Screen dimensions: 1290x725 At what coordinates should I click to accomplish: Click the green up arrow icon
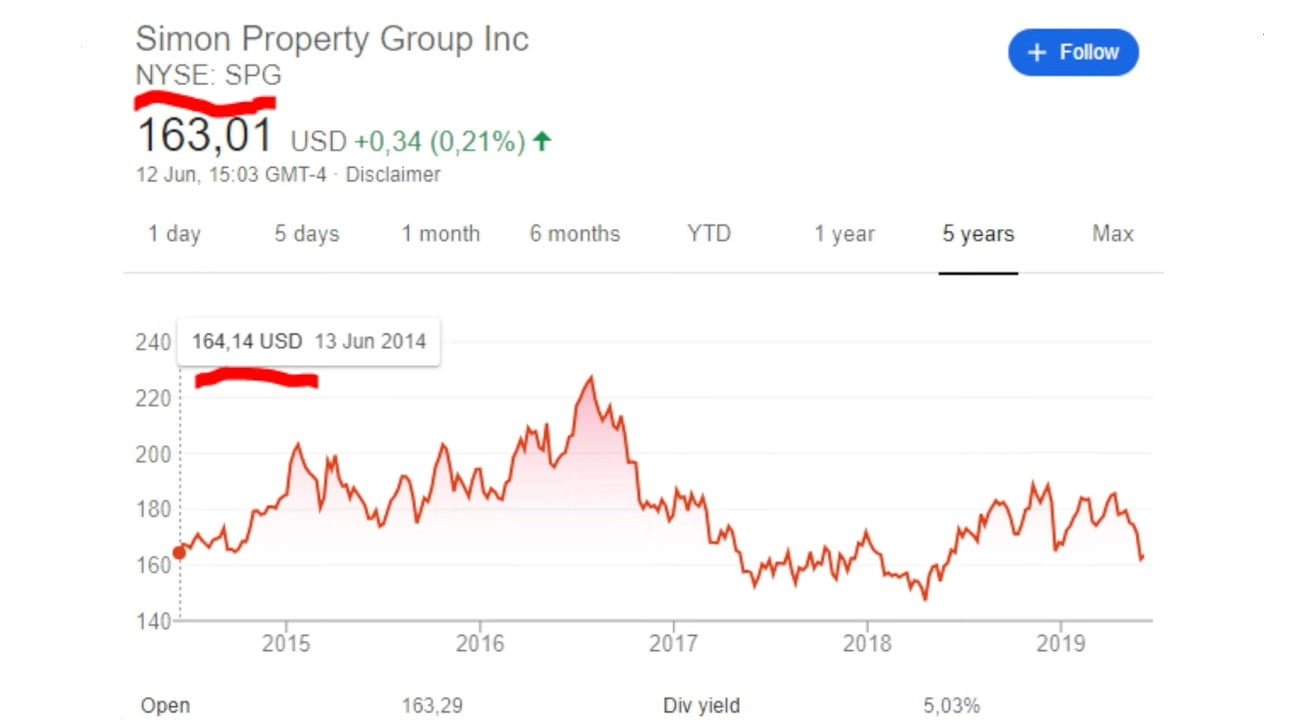[x=541, y=141]
